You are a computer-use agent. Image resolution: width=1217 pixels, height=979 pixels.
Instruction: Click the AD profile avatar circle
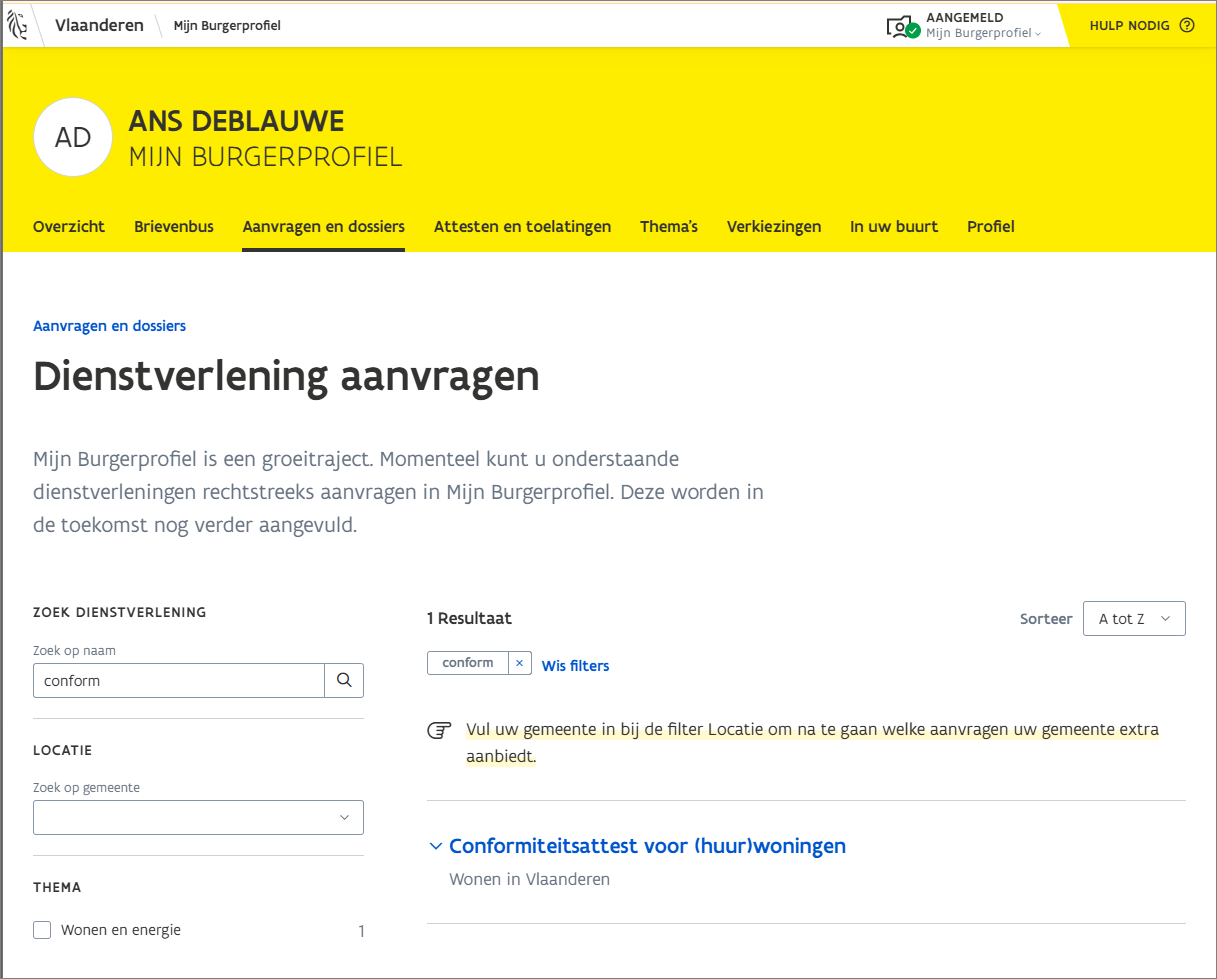[x=73, y=138]
